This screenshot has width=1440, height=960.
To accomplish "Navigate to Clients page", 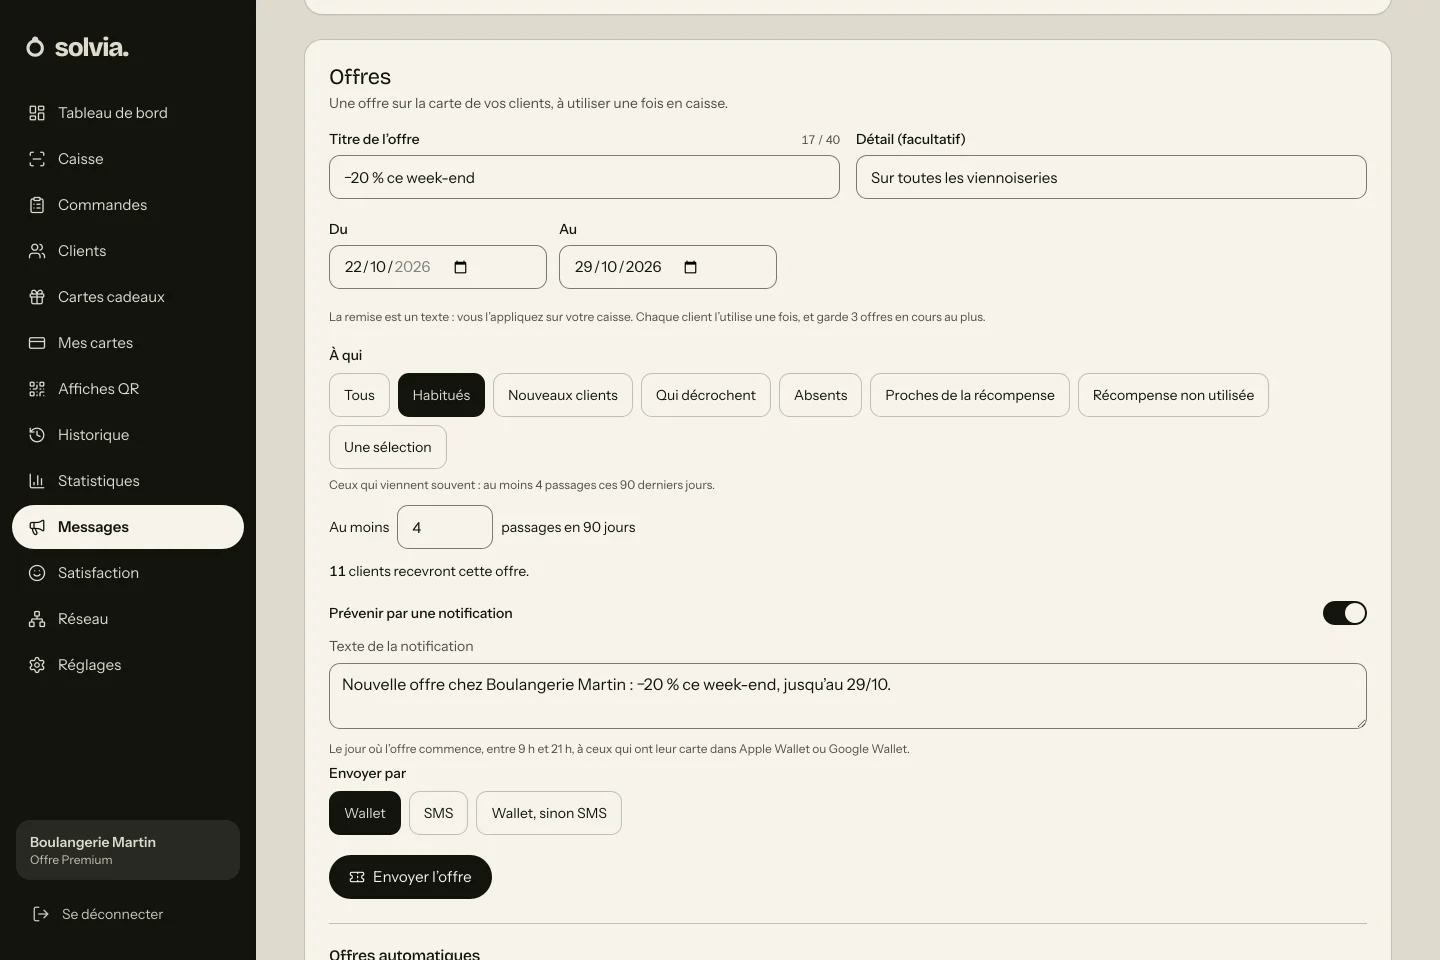I will click(128, 251).
